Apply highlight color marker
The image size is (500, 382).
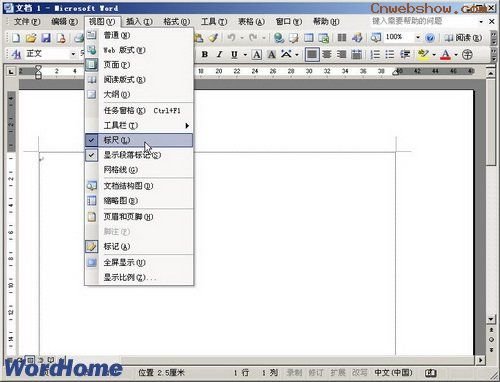click(x=423, y=54)
